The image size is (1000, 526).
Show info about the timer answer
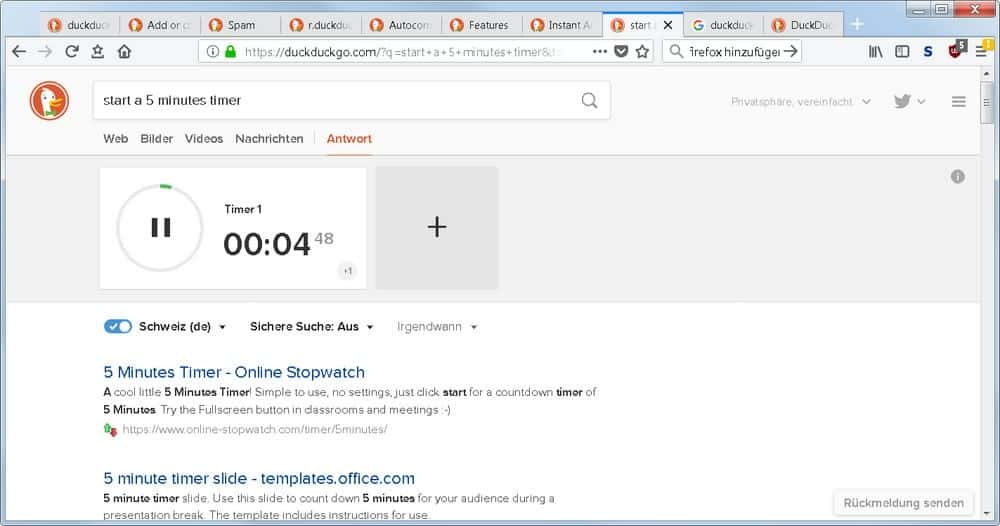coord(957,177)
